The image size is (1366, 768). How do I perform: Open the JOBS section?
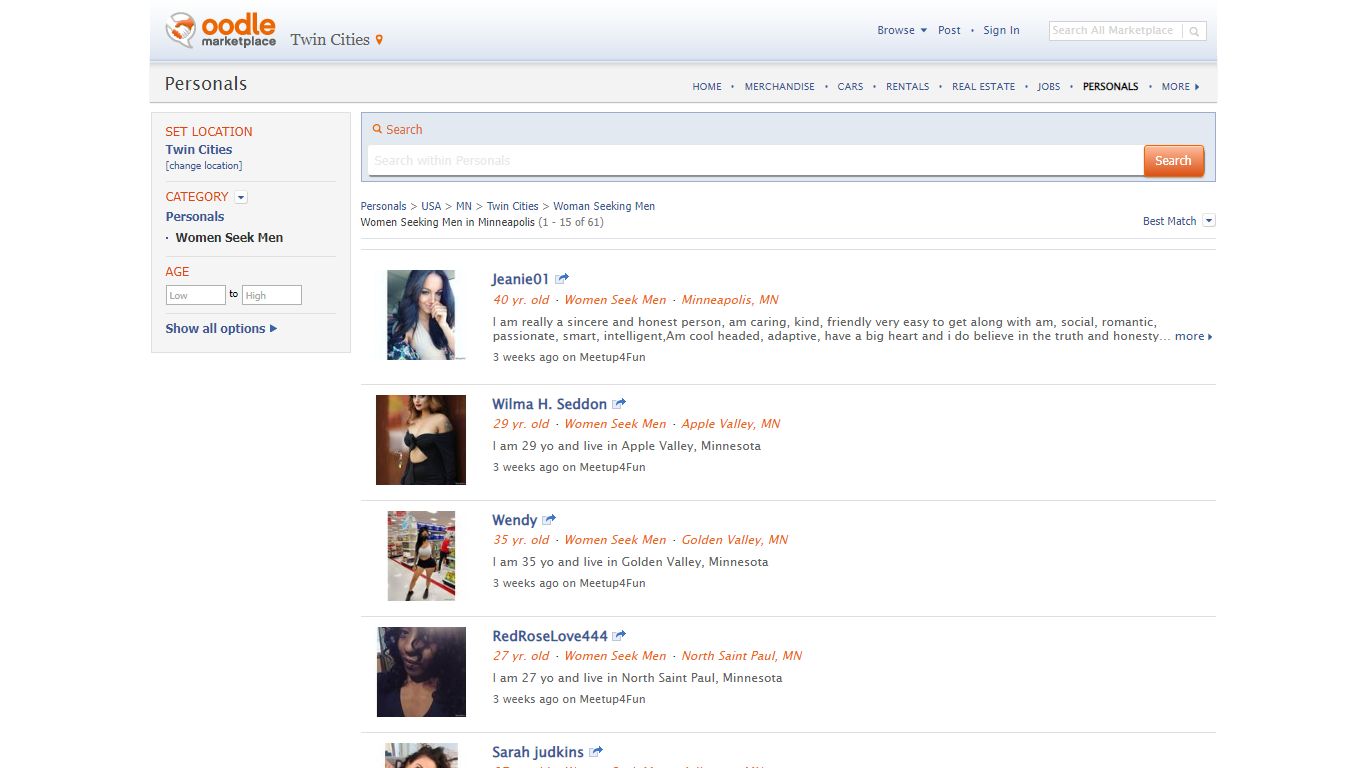coord(1048,87)
